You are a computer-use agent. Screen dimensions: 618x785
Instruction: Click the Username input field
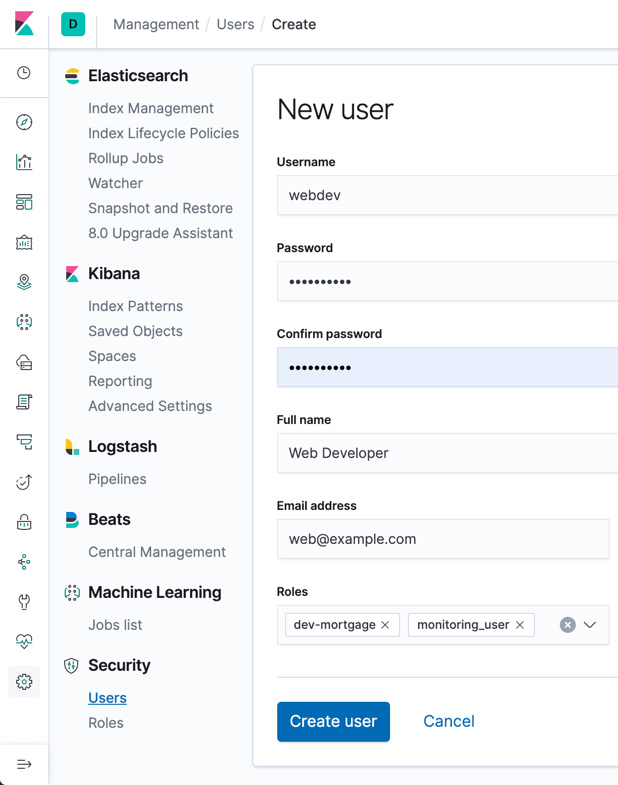(x=447, y=196)
